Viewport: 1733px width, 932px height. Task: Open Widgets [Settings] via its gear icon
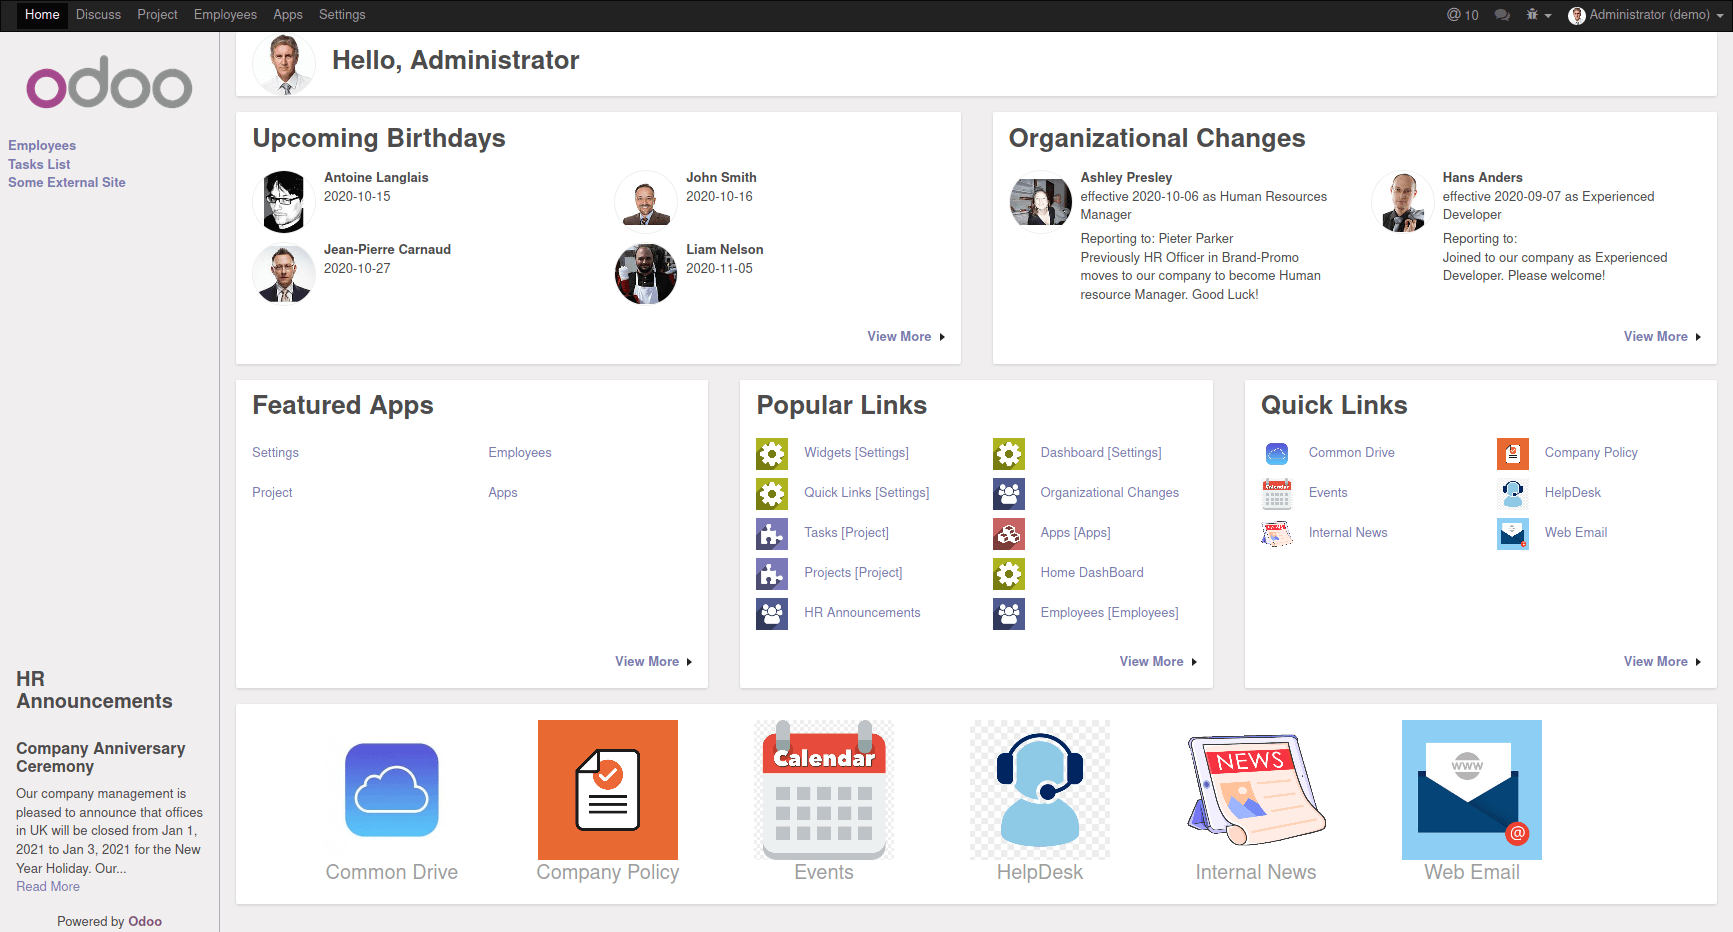click(772, 453)
